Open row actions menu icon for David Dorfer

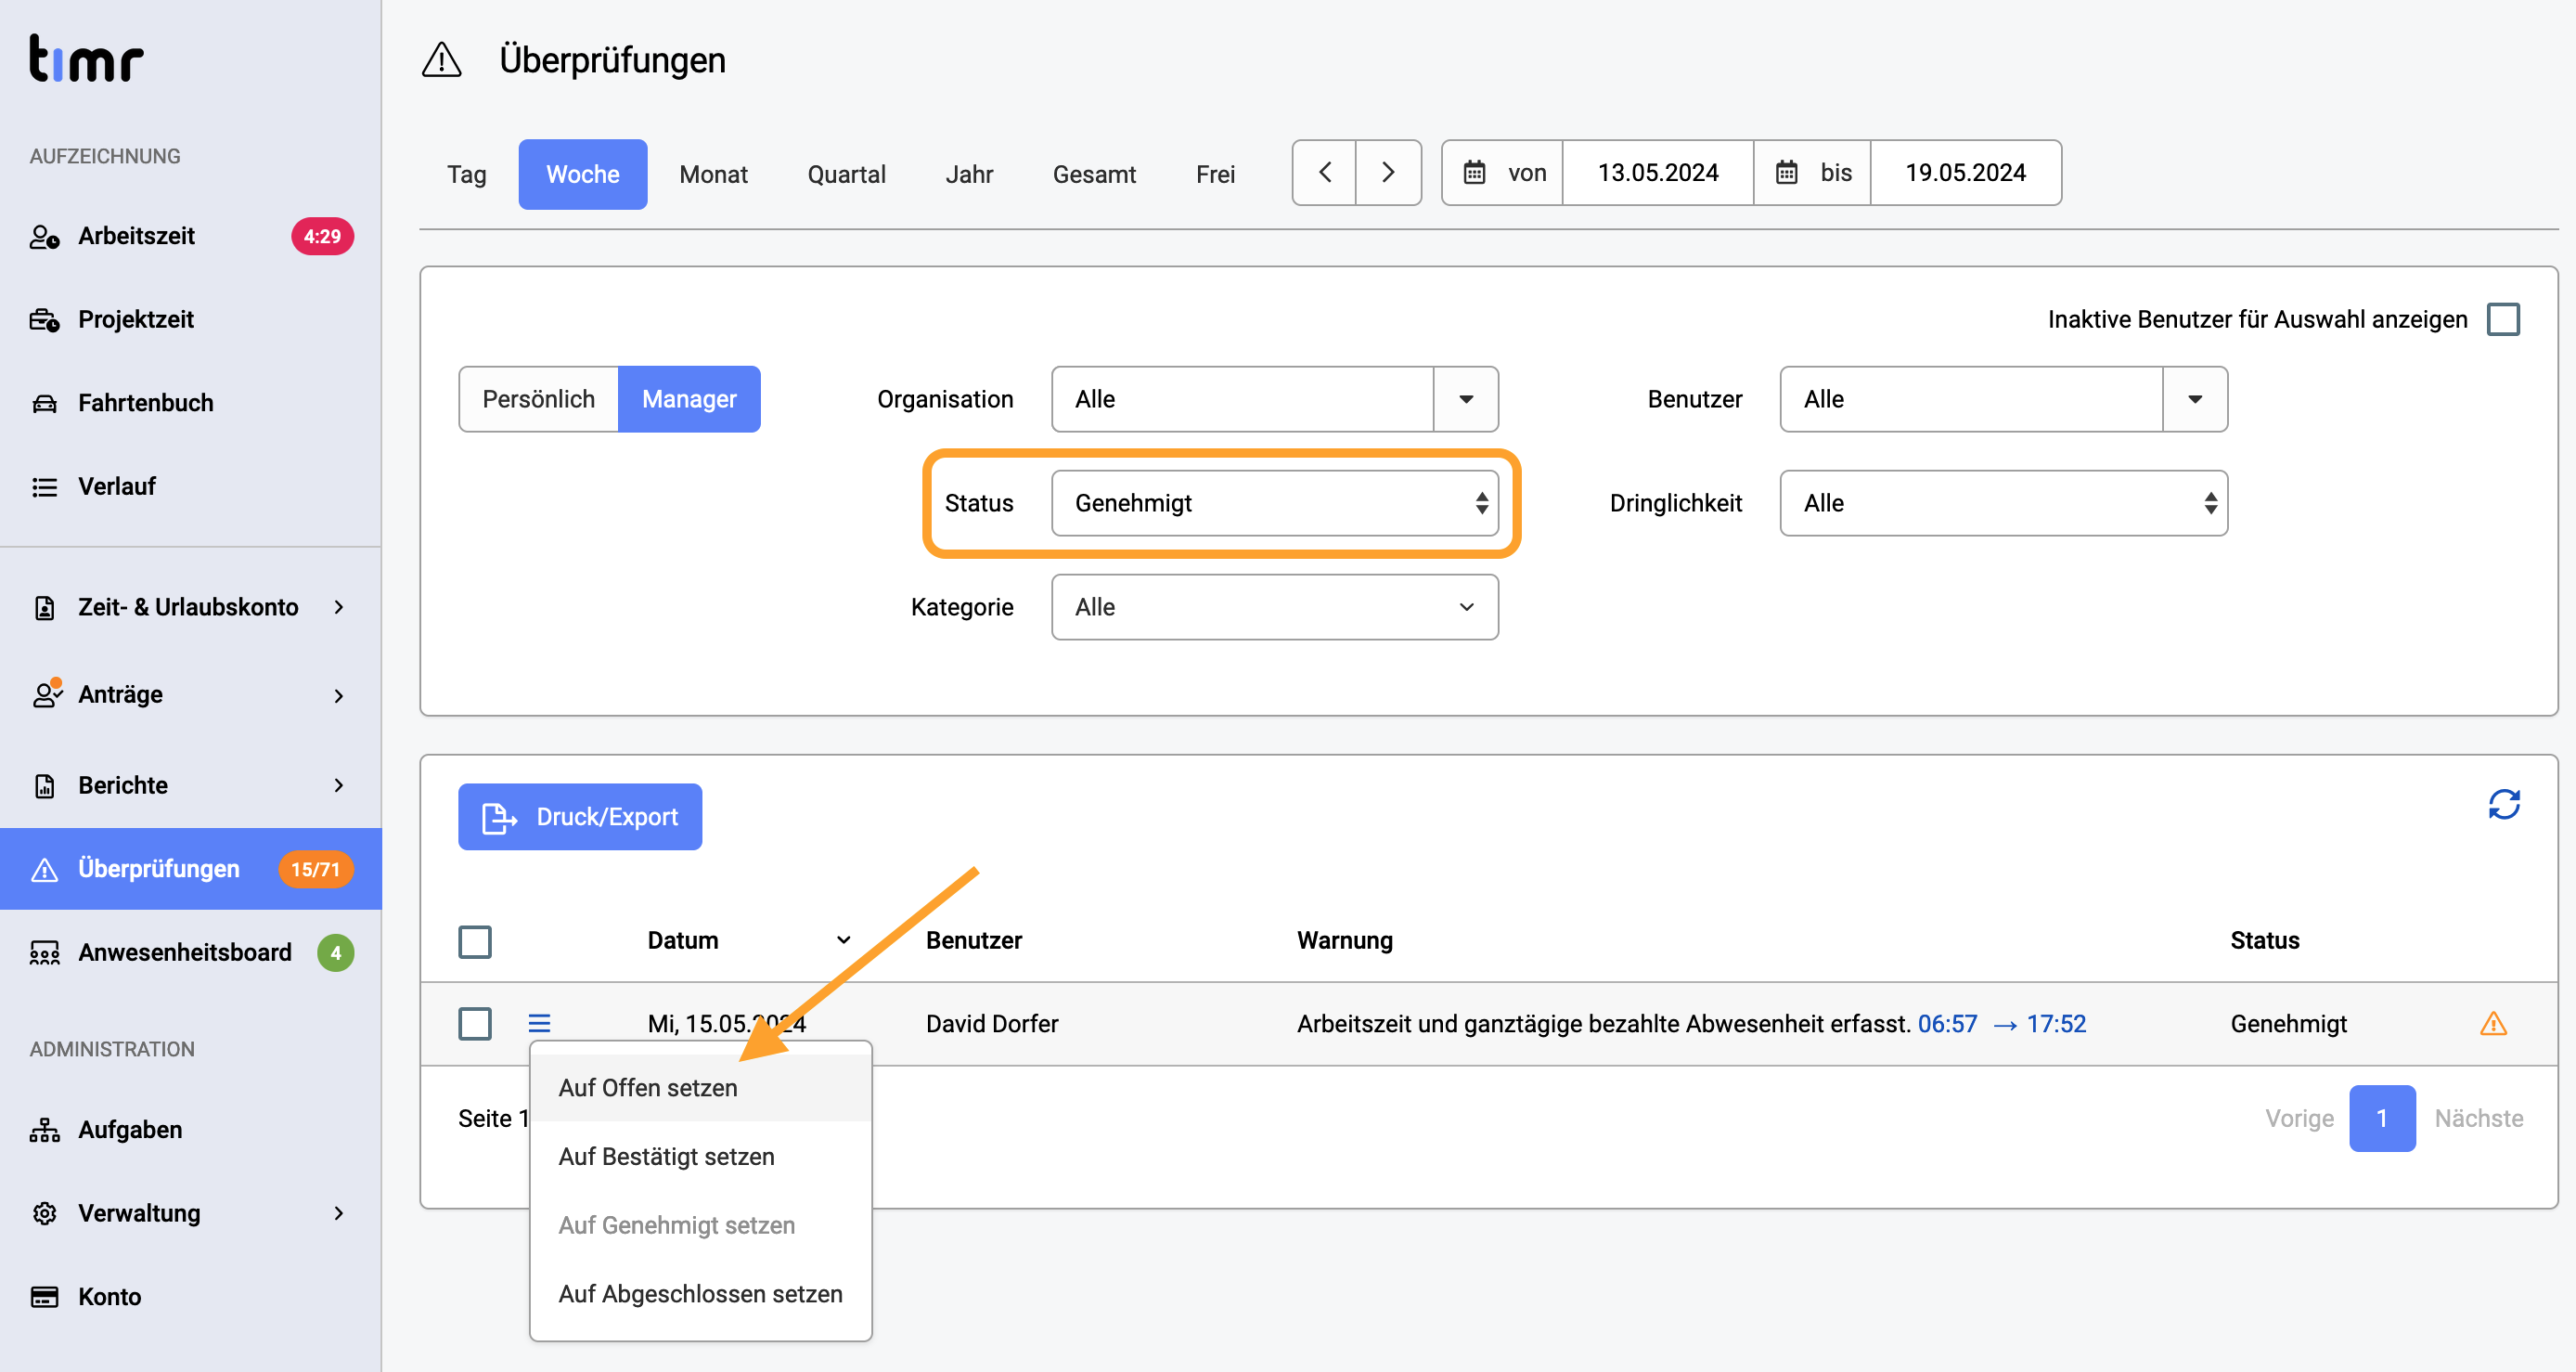pyautogui.click(x=539, y=1023)
